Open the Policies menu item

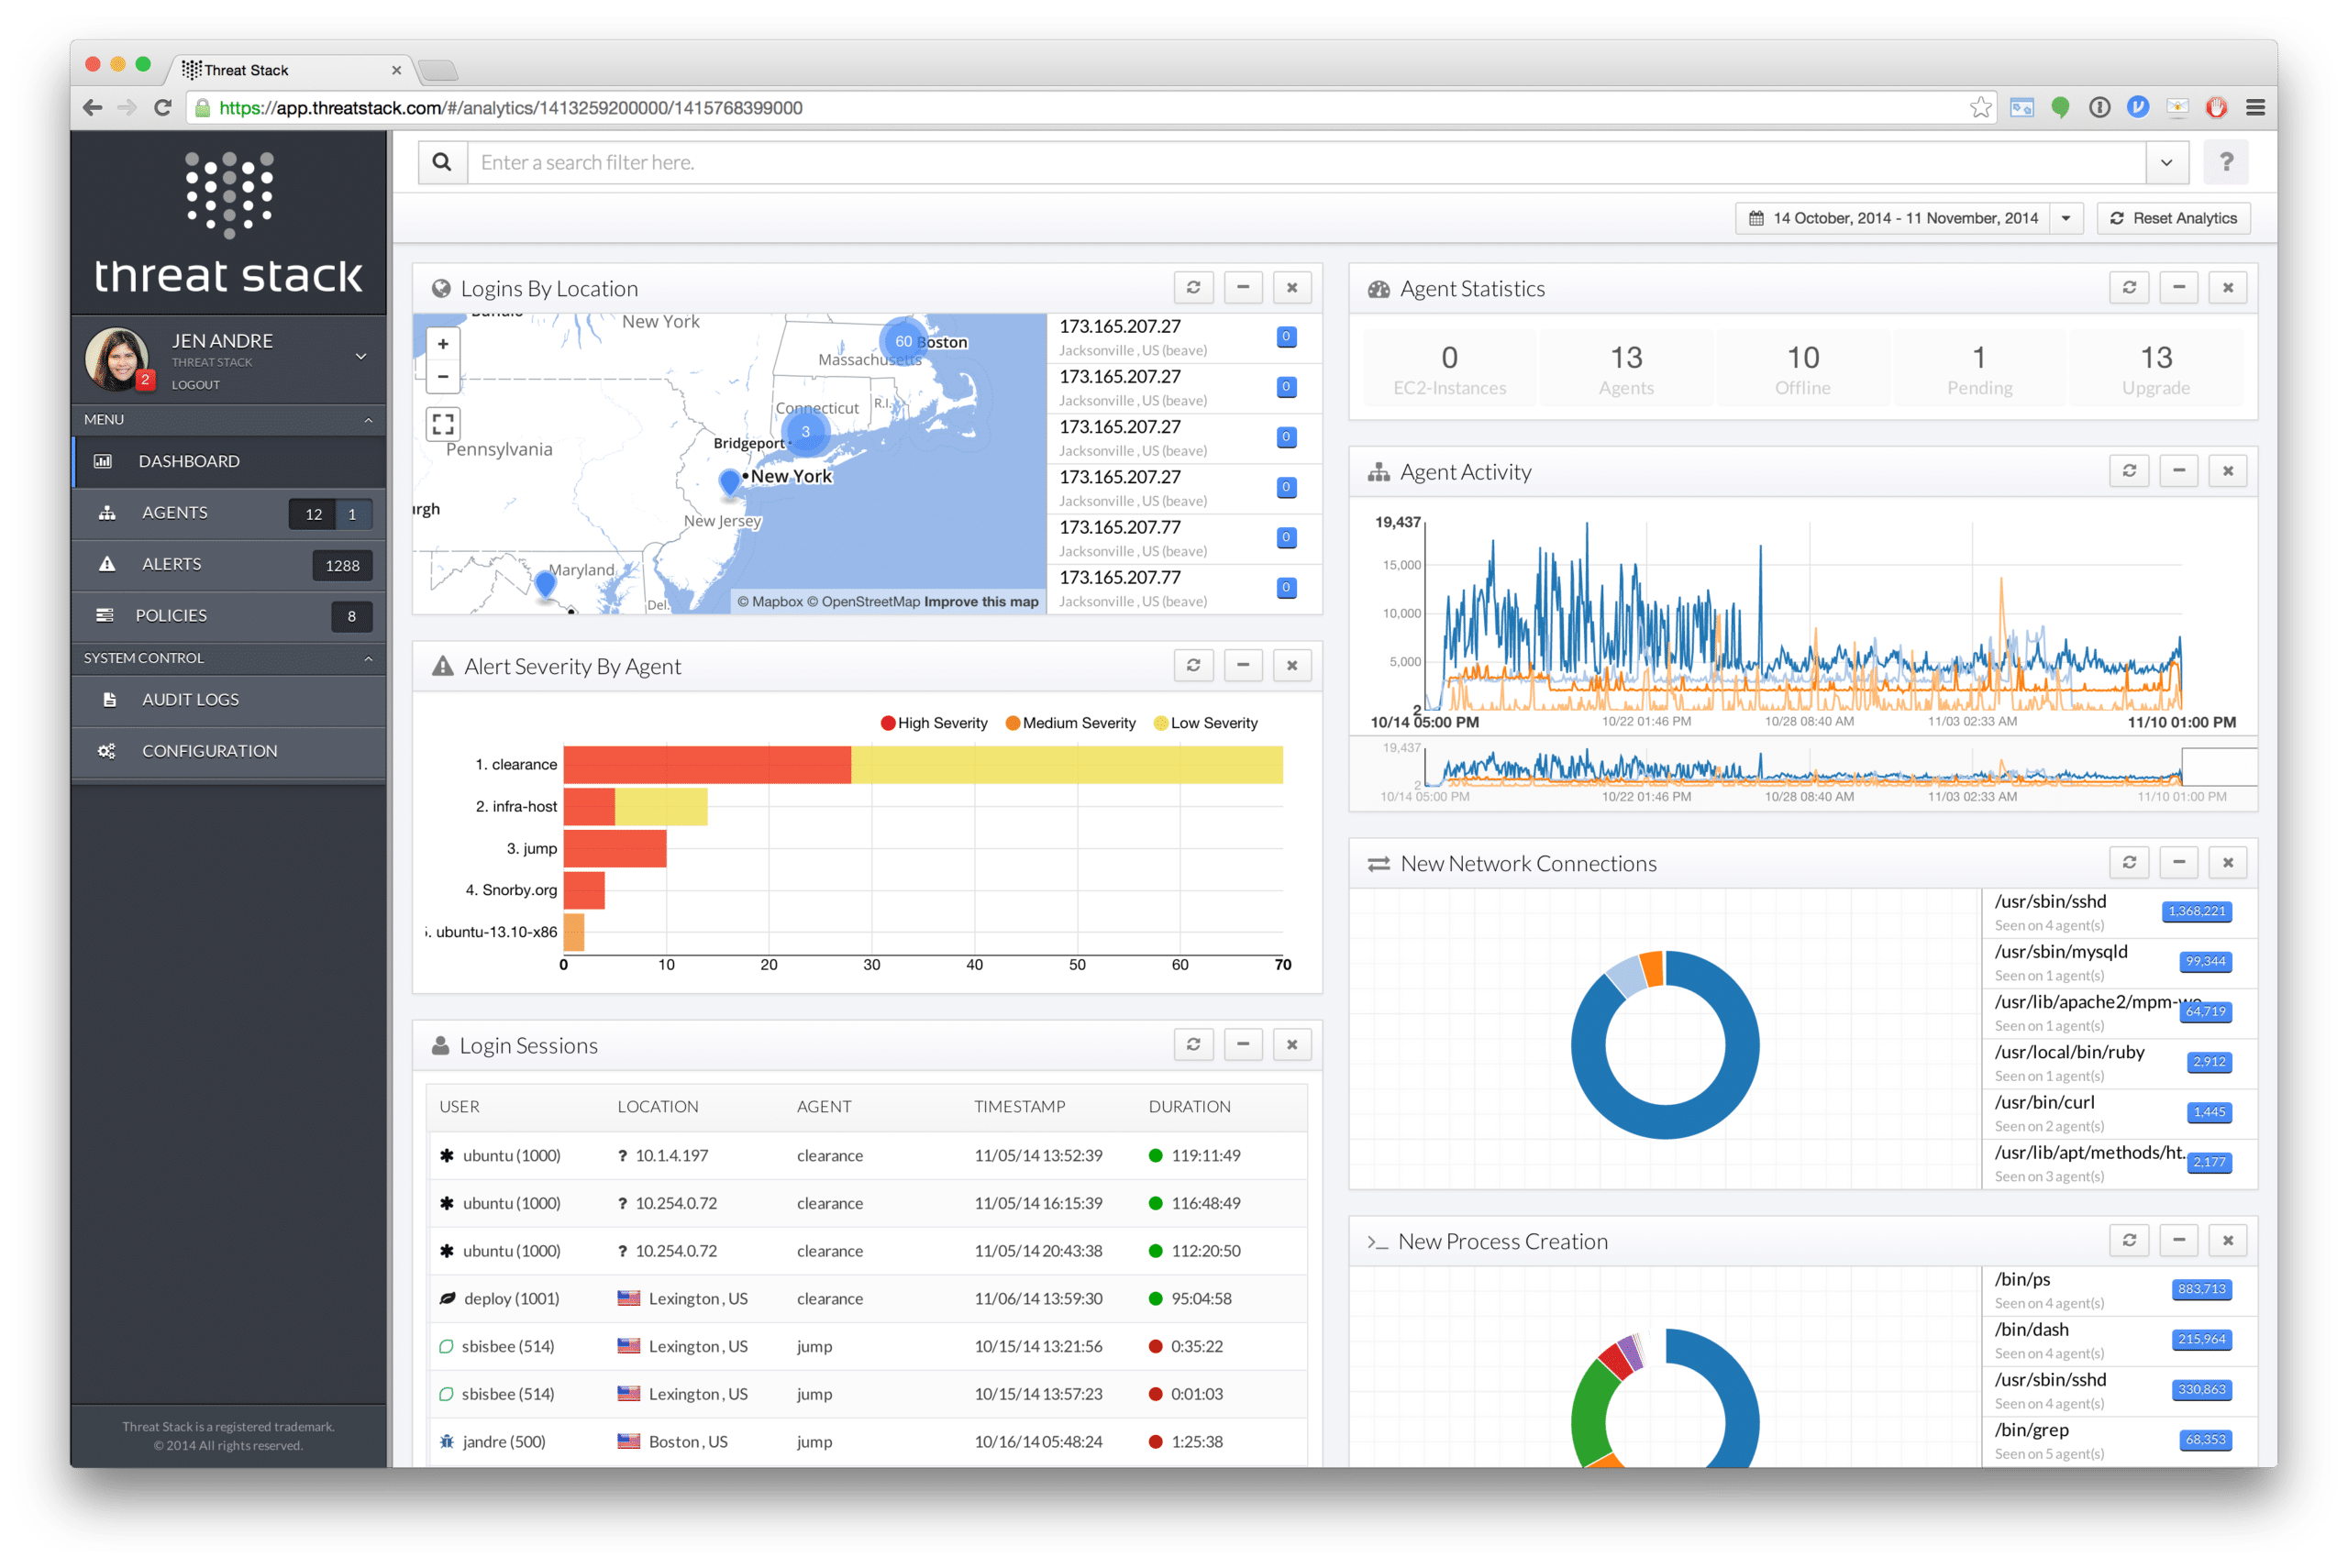point(229,616)
